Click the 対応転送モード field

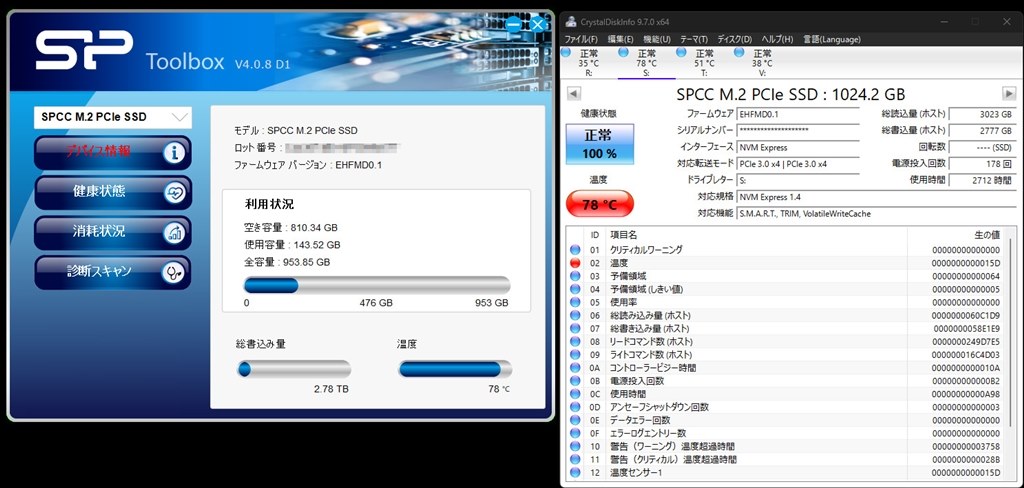(x=798, y=164)
